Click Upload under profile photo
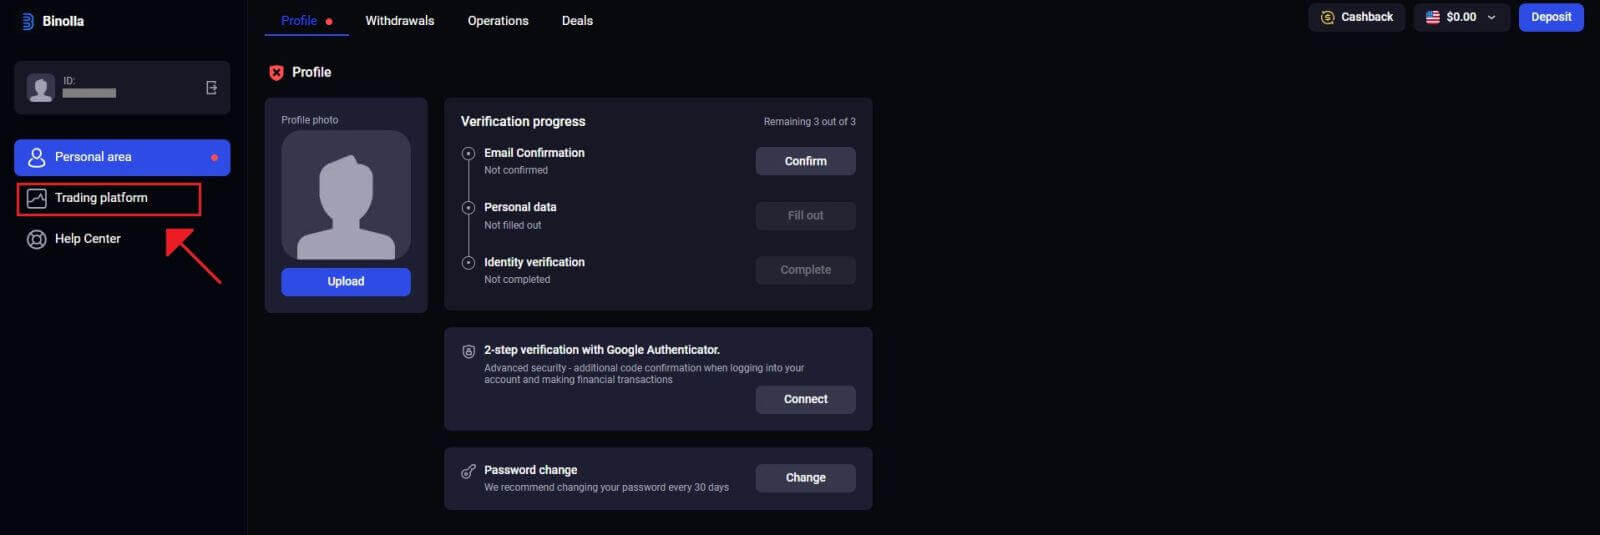This screenshot has width=1600, height=535. pos(345,281)
